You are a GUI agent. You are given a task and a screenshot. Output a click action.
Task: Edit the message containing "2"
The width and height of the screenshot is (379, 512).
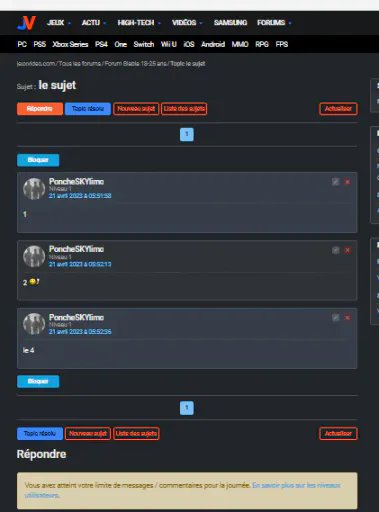pyautogui.click(x=336, y=250)
